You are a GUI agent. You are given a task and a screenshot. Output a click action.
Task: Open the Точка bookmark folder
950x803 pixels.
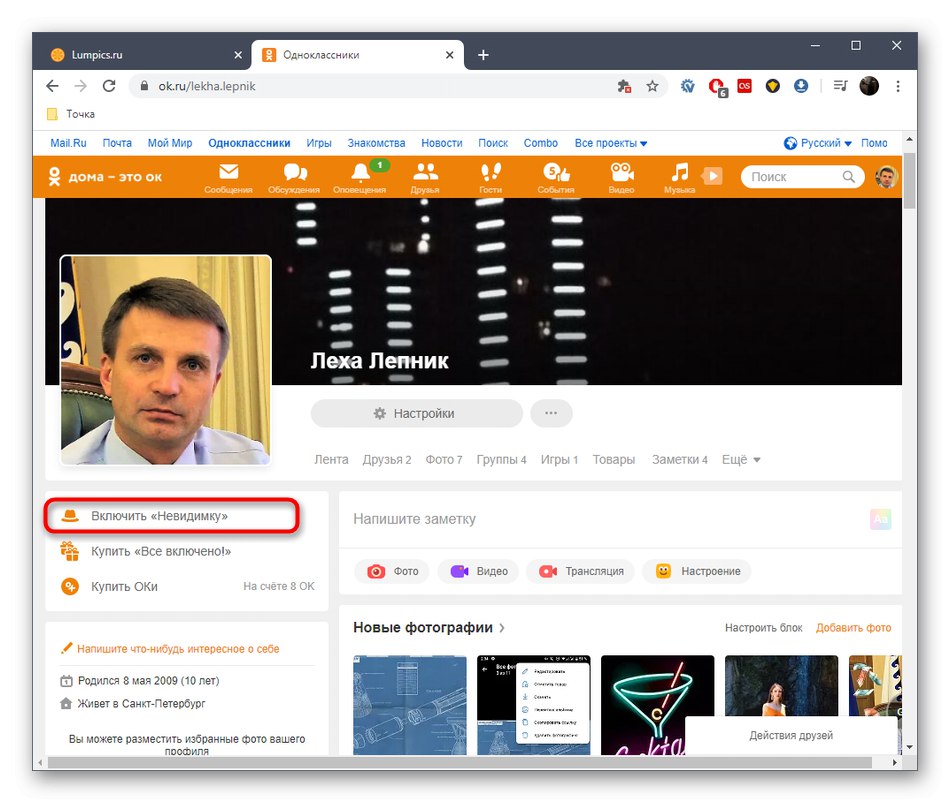click(x=71, y=114)
